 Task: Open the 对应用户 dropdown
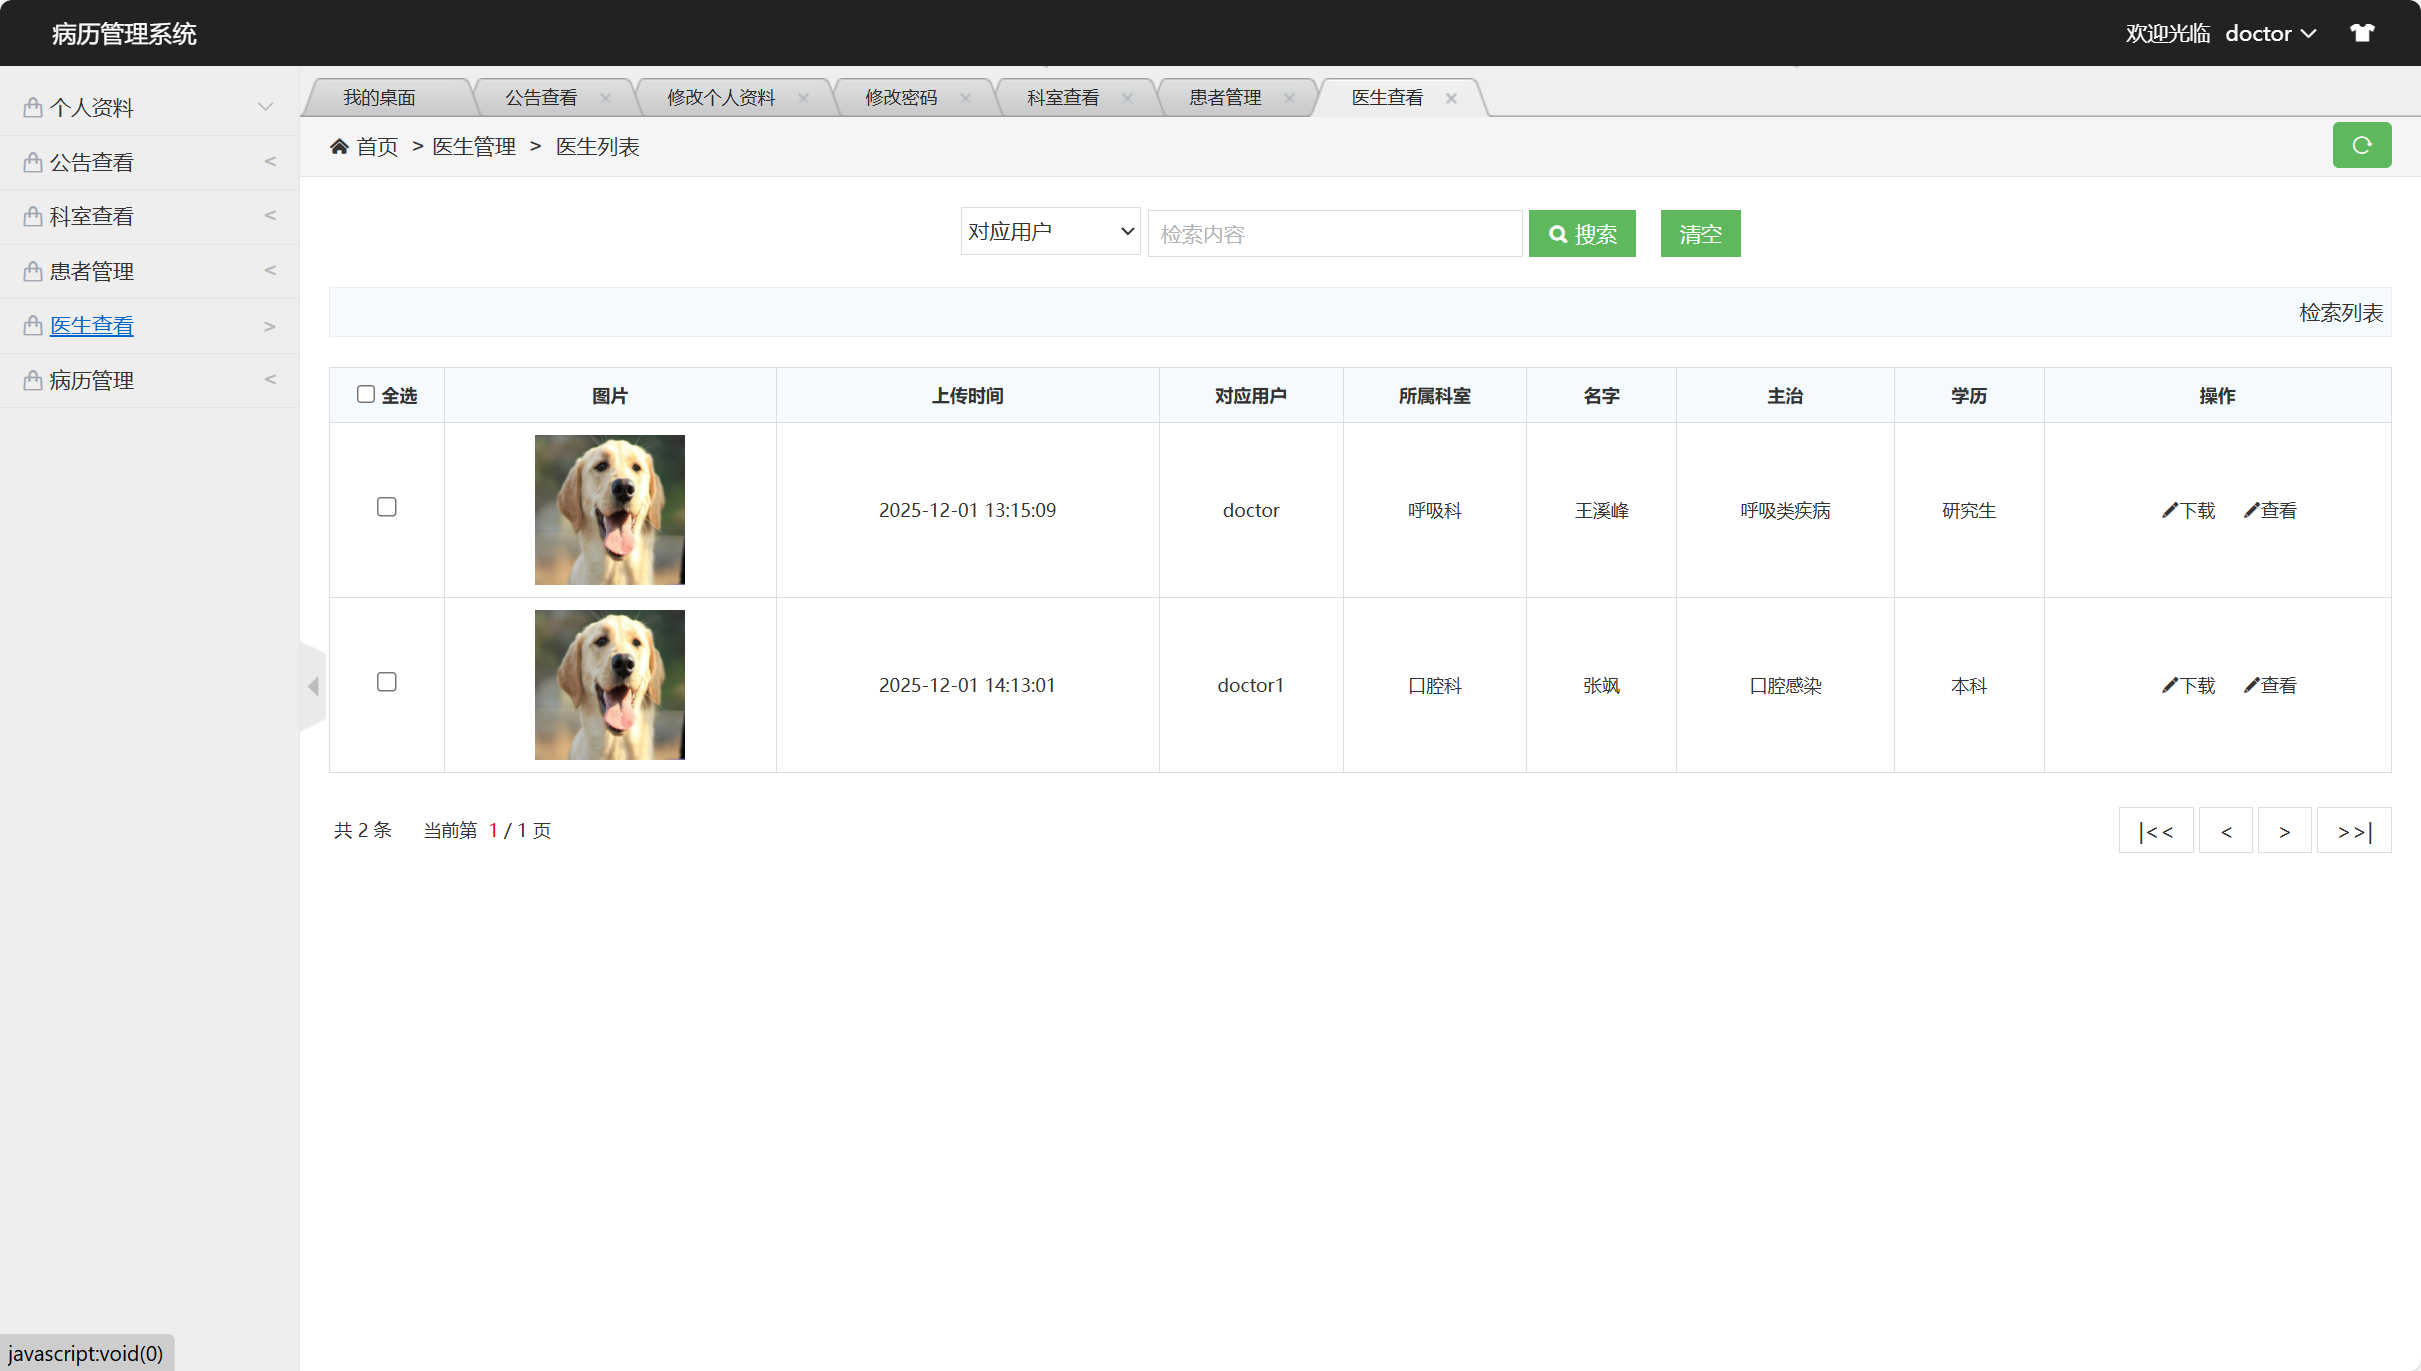coord(1049,231)
